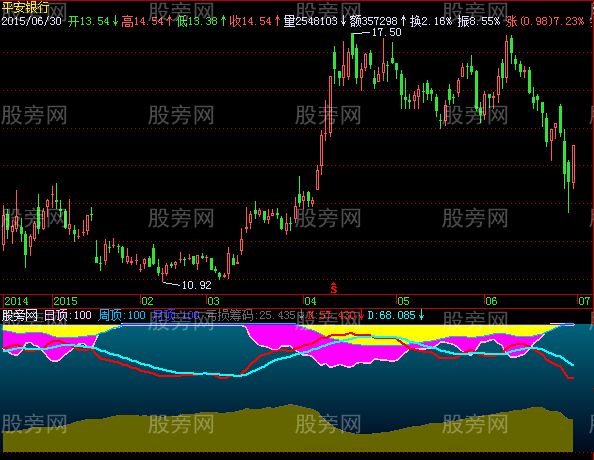Jump to the 07 month marker
This screenshot has height=460, width=594.
coord(584,301)
